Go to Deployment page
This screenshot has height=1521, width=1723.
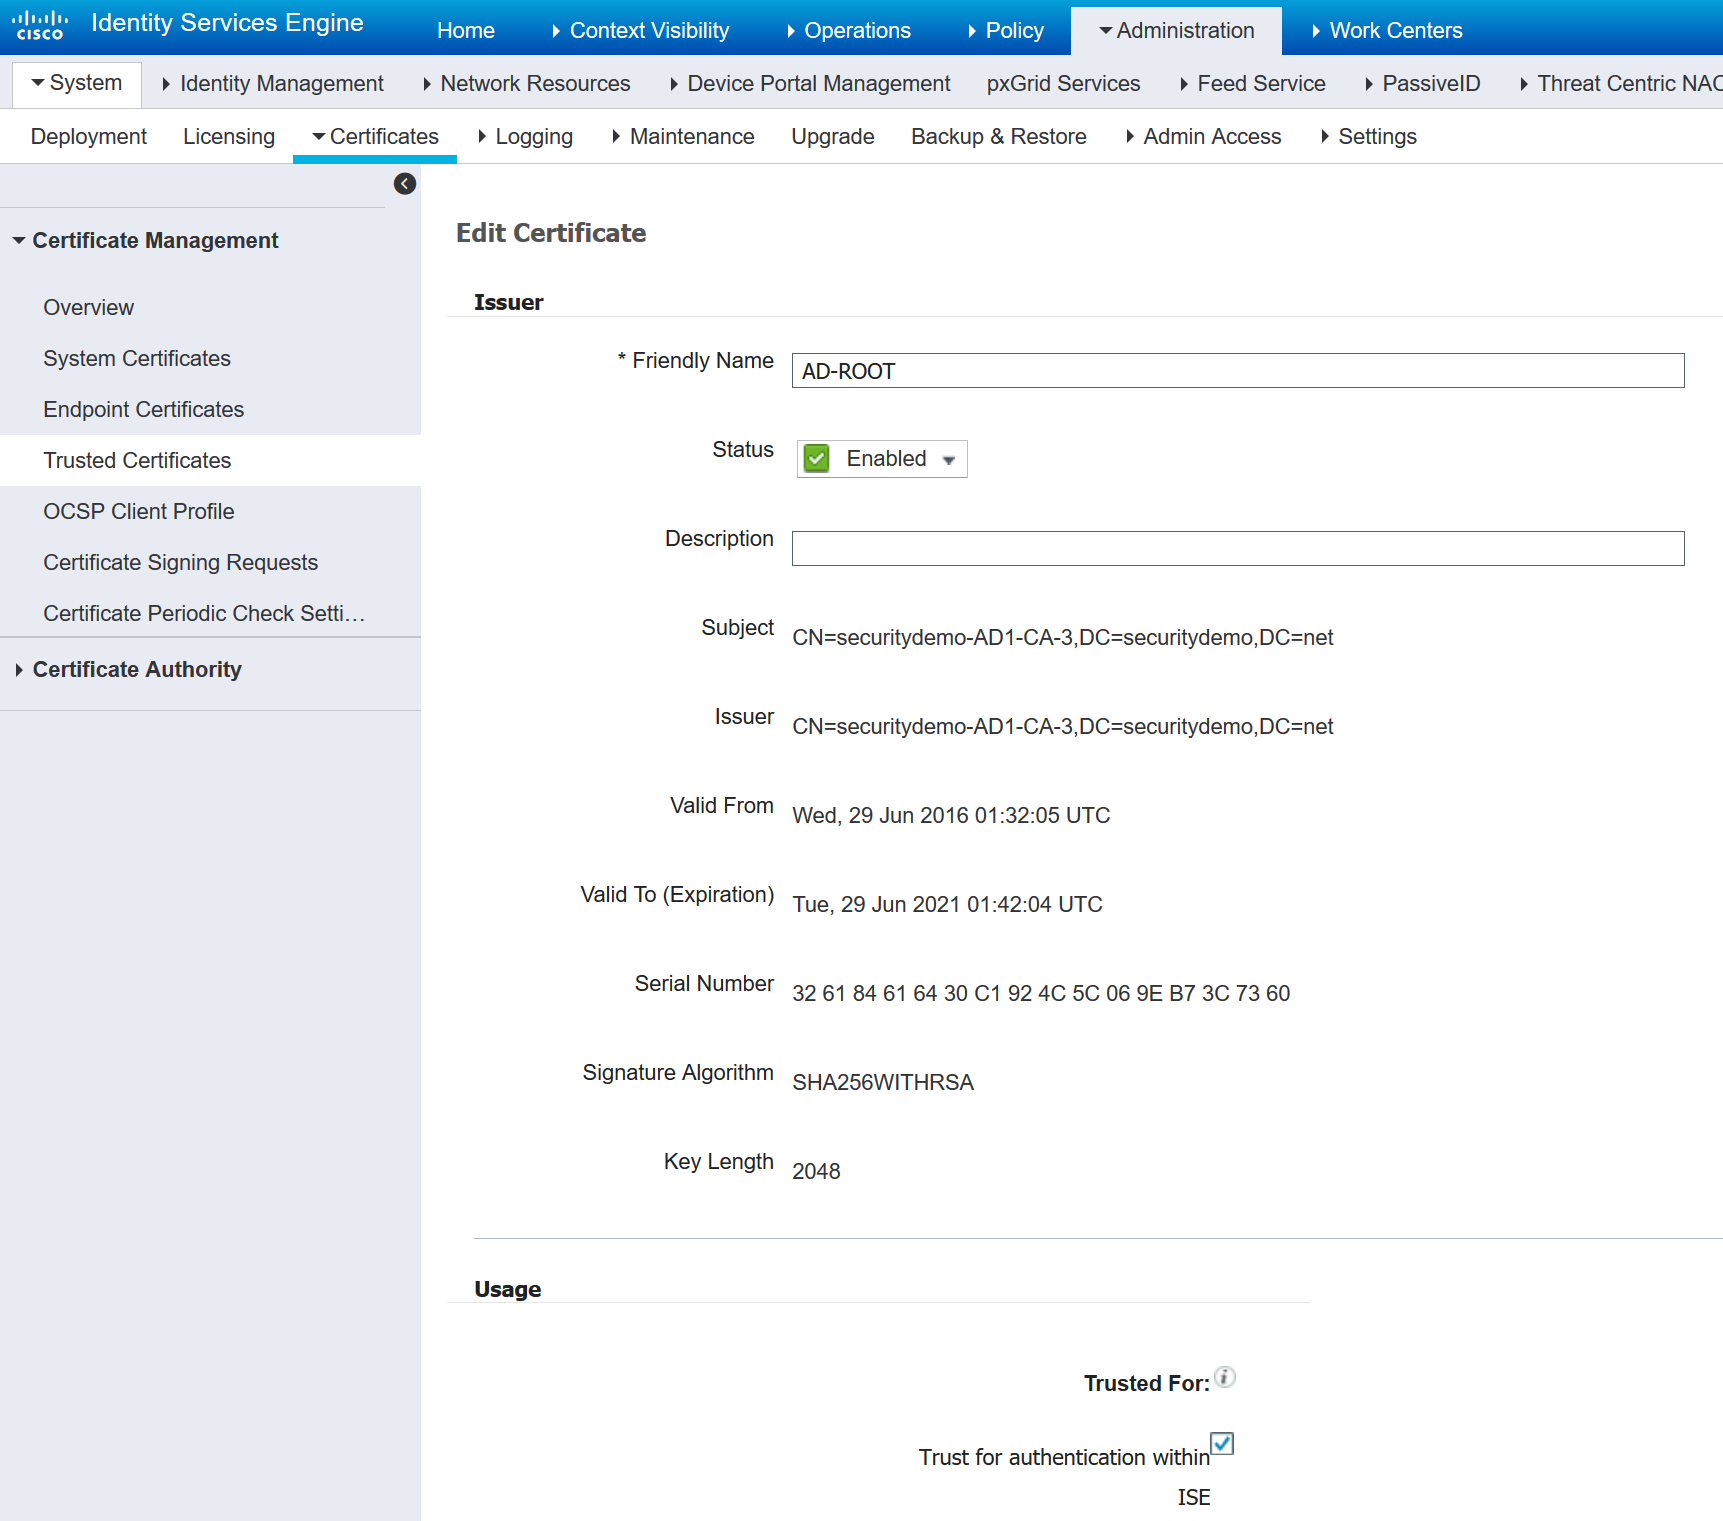89,137
